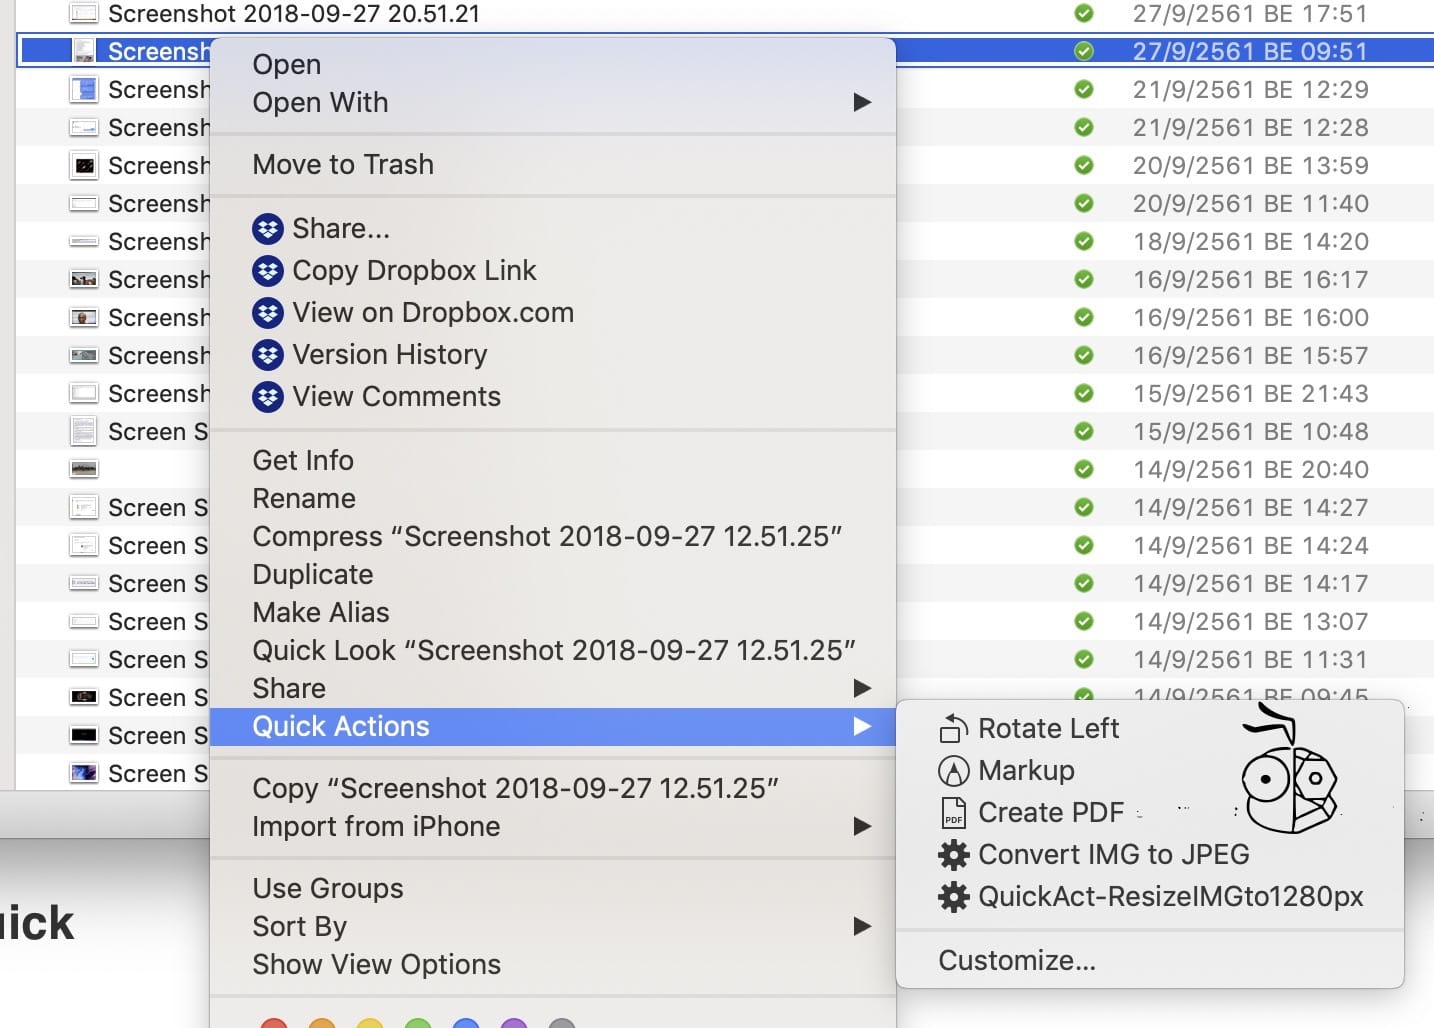Screen dimensions: 1434x1028
Task: Toggle Use Groups in the context menu
Action: tap(327, 888)
